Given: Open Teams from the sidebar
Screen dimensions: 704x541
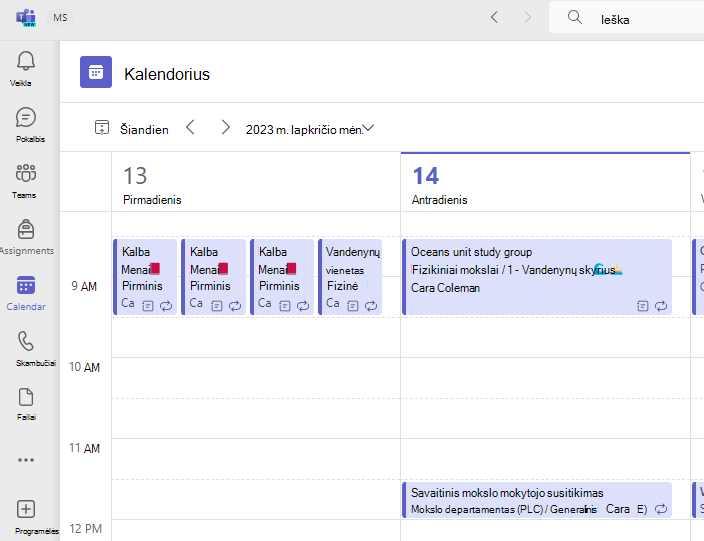Looking at the screenshot, I should click(26, 173).
